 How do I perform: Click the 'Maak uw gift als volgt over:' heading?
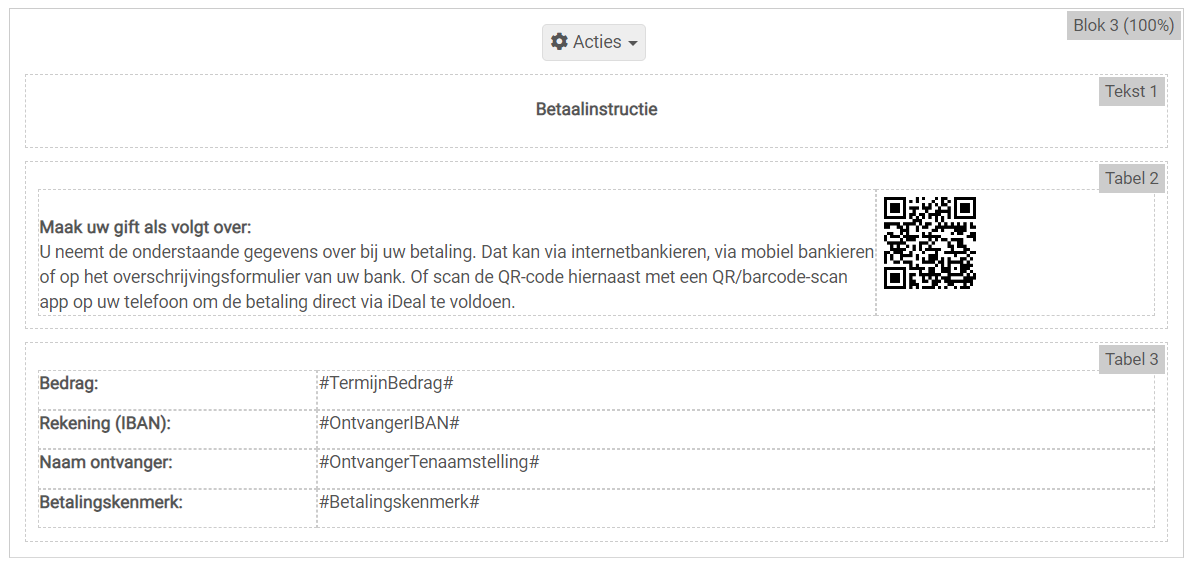click(145, 227)
